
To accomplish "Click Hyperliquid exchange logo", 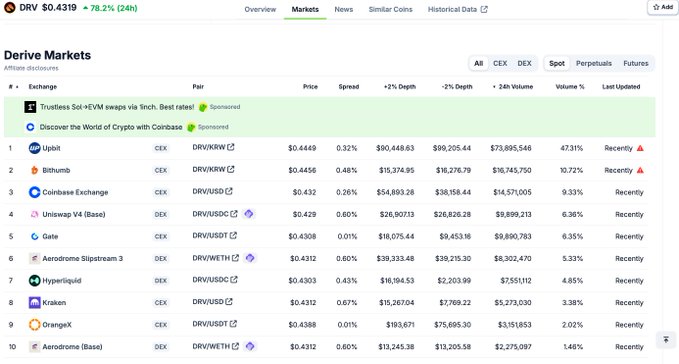I will coord(34,280).
